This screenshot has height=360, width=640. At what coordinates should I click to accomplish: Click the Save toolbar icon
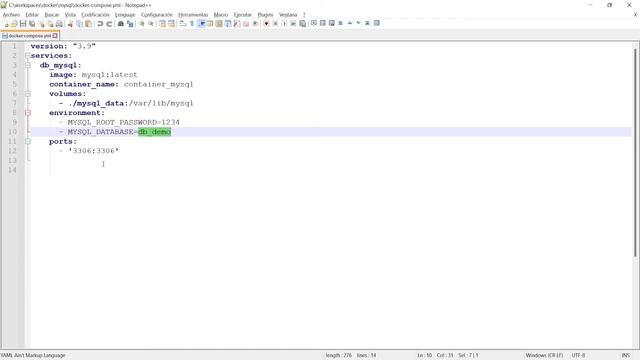[23, 24]
